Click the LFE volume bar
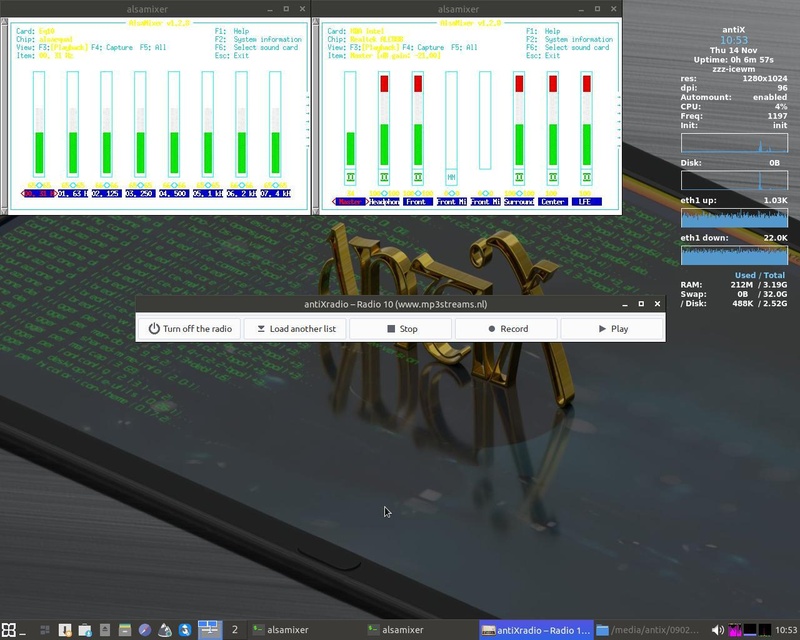The height and width of the screenshot is (640, 800). coord(586,120)
